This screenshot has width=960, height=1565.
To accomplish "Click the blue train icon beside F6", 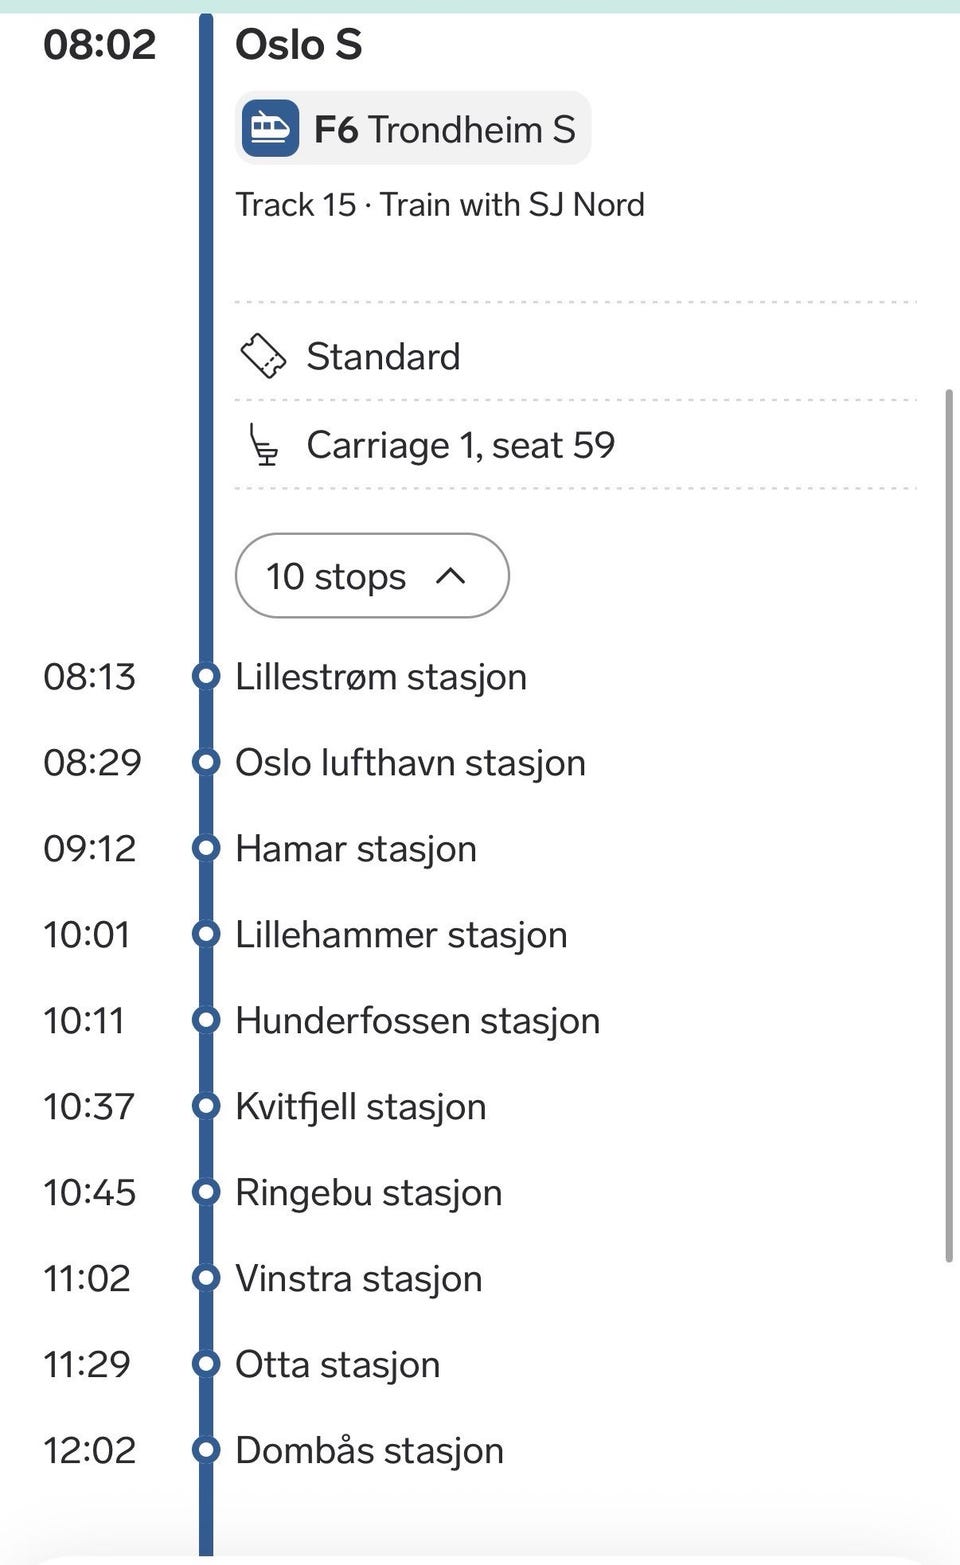I will 270,128.
